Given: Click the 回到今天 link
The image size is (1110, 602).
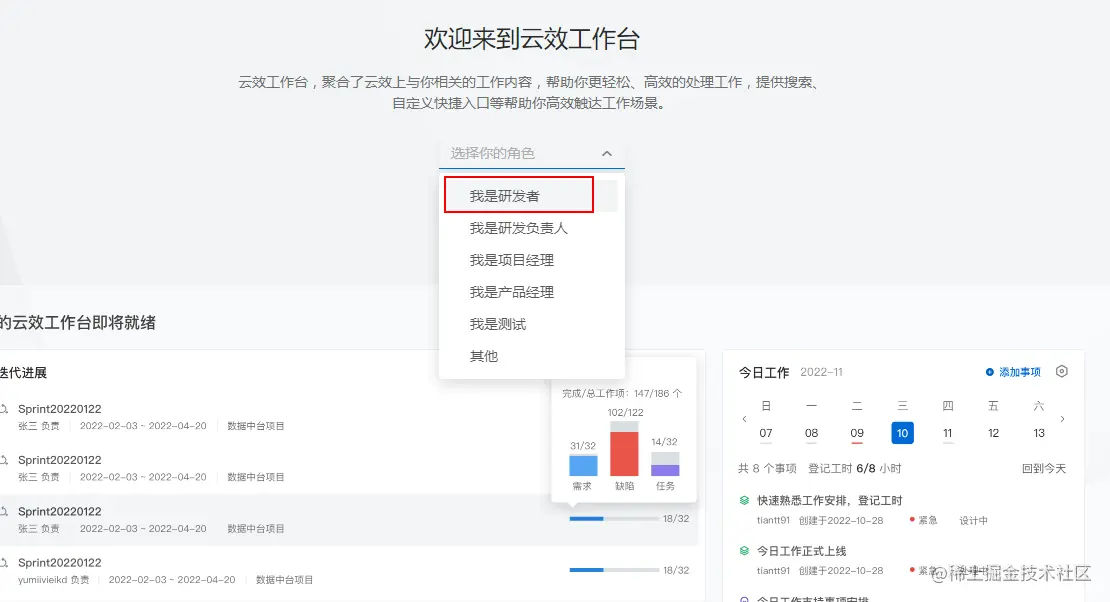Looking at the screenshot, I should [x=1043, y=468].
